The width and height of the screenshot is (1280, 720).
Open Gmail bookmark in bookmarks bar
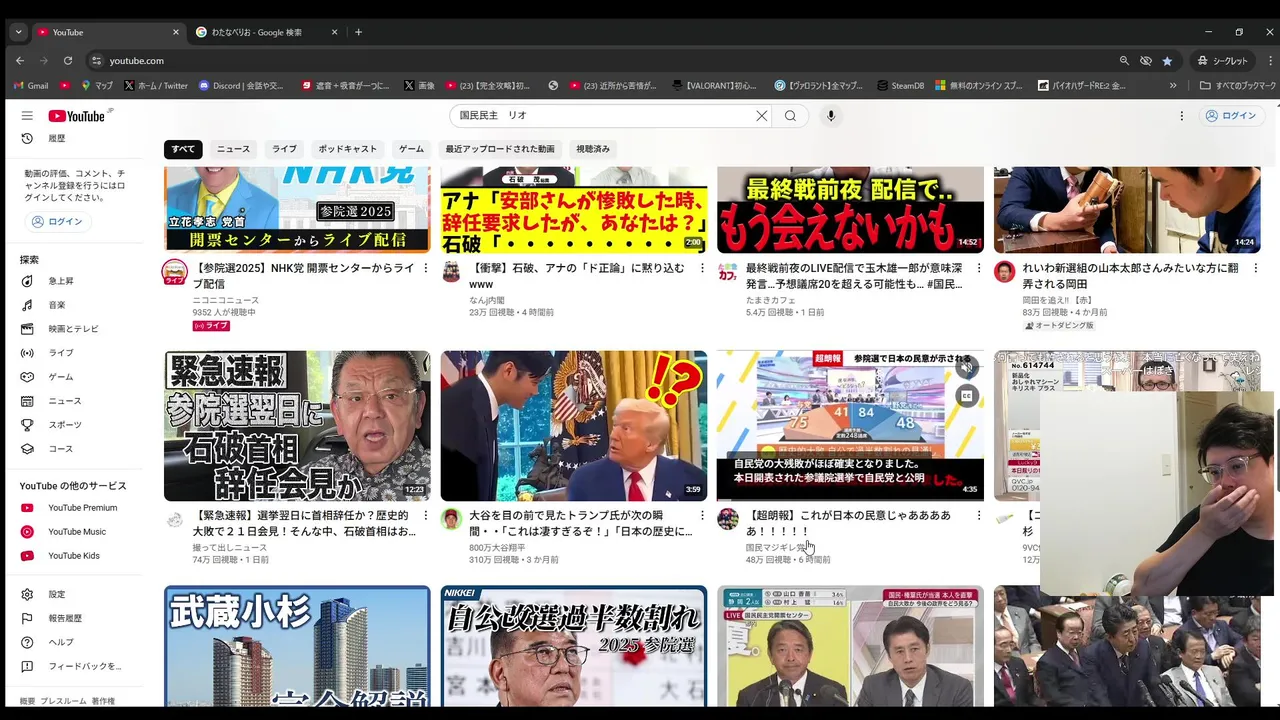(x=30, y=86)
